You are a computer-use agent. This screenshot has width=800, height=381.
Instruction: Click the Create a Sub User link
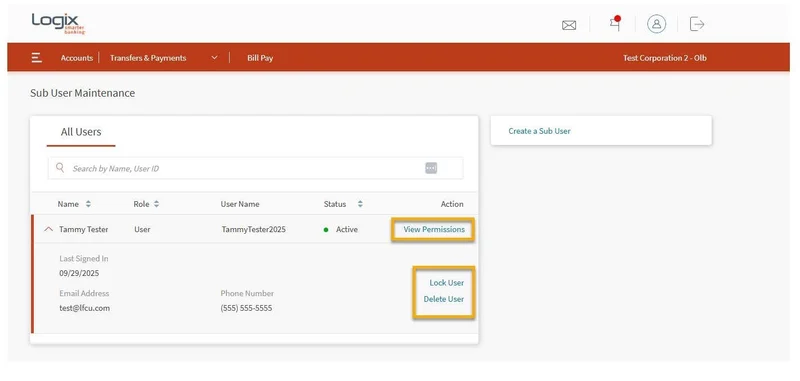pos(539,131)
